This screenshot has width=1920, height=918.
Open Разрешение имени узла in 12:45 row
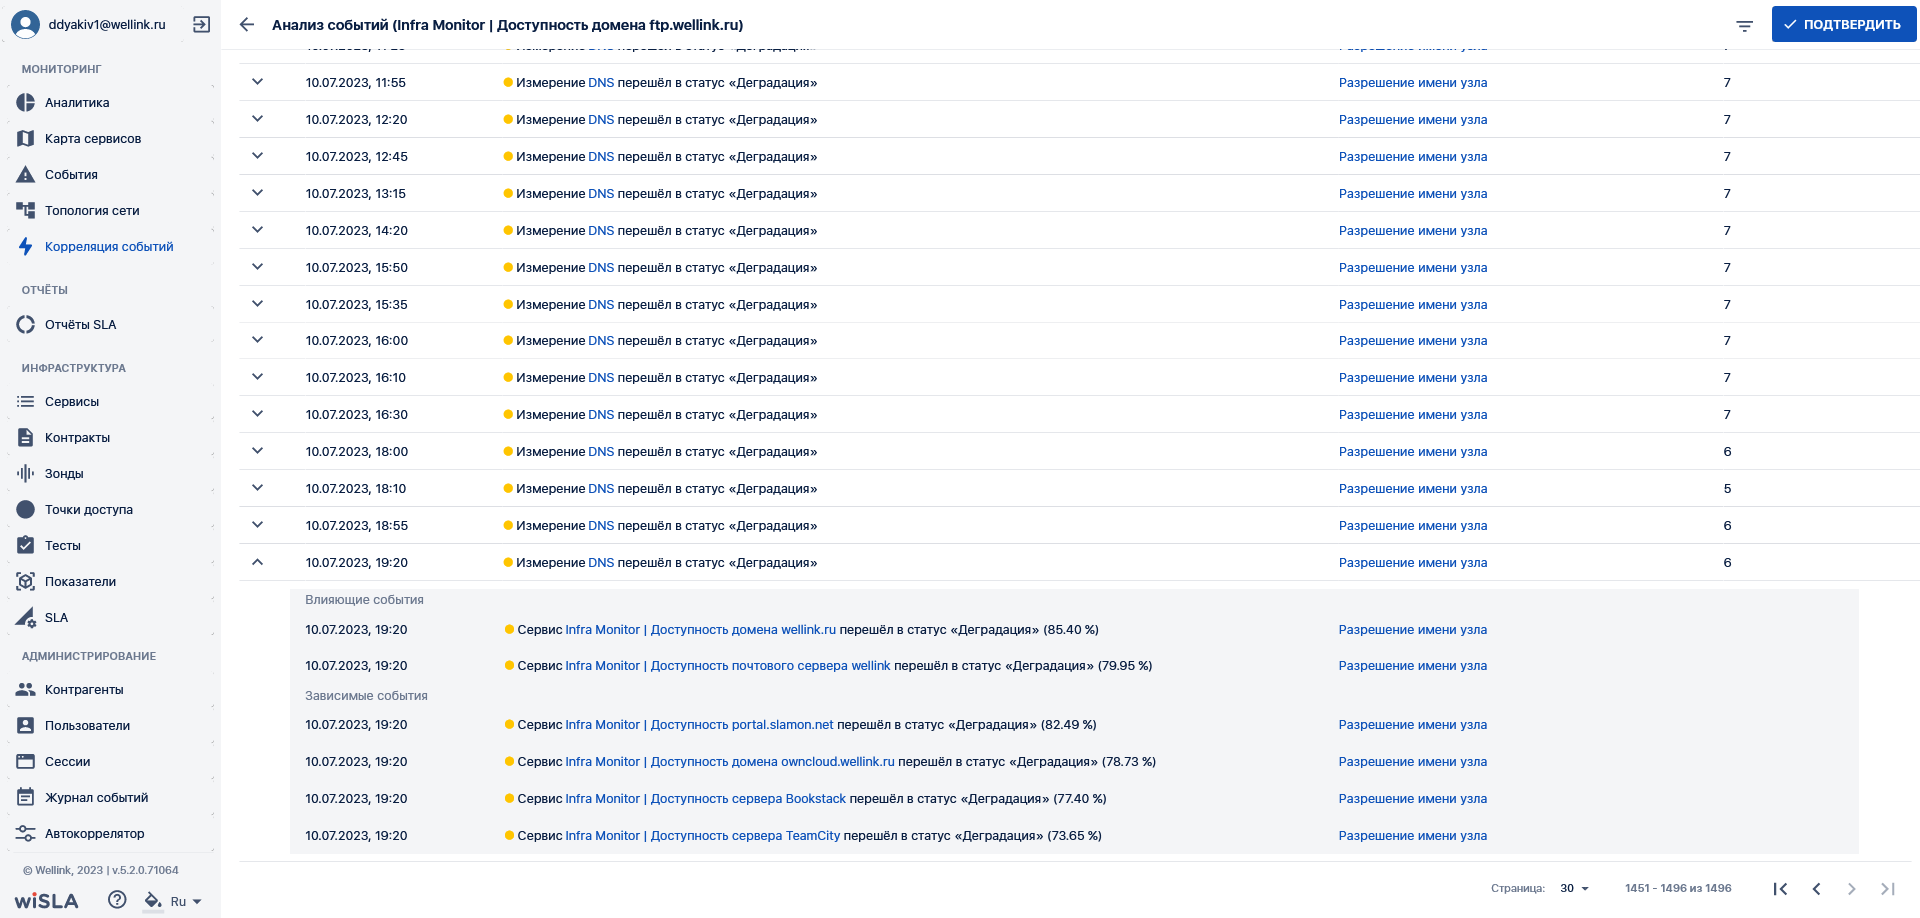pos(1413,157)
